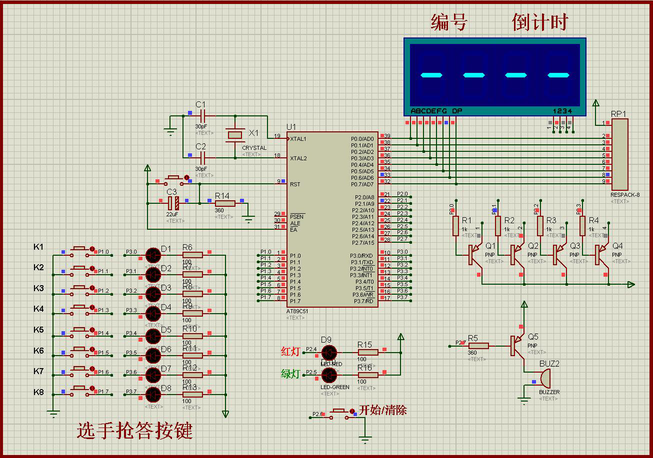The image size is (653, 458).
Task: Click the four-digit 7-segment display
Action: click(492, 75)
